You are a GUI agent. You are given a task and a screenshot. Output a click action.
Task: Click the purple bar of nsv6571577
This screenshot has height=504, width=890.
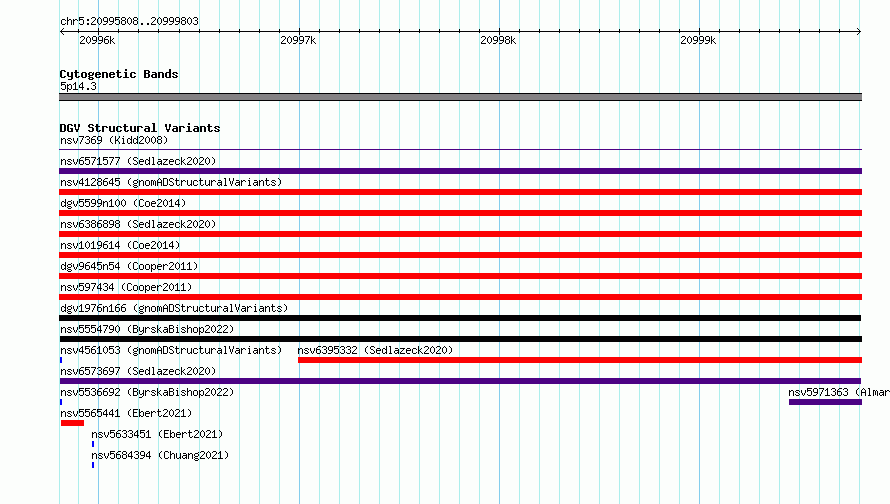click(x=460, y=171)
